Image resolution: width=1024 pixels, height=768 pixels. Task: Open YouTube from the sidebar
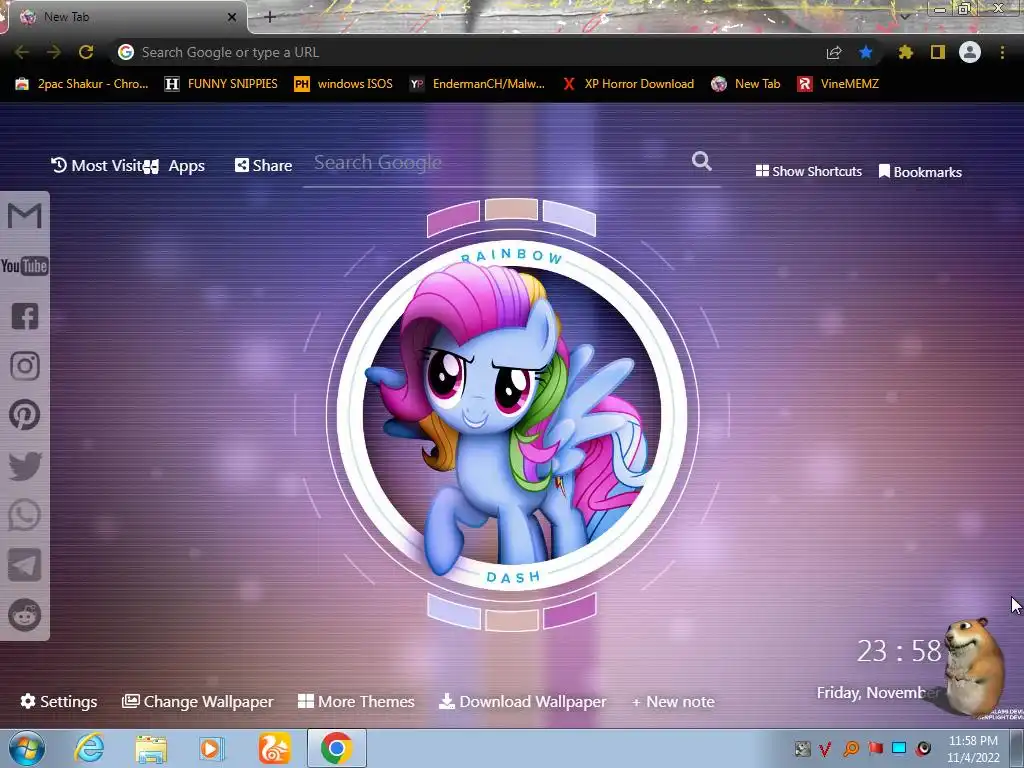[x=25, y=266]
